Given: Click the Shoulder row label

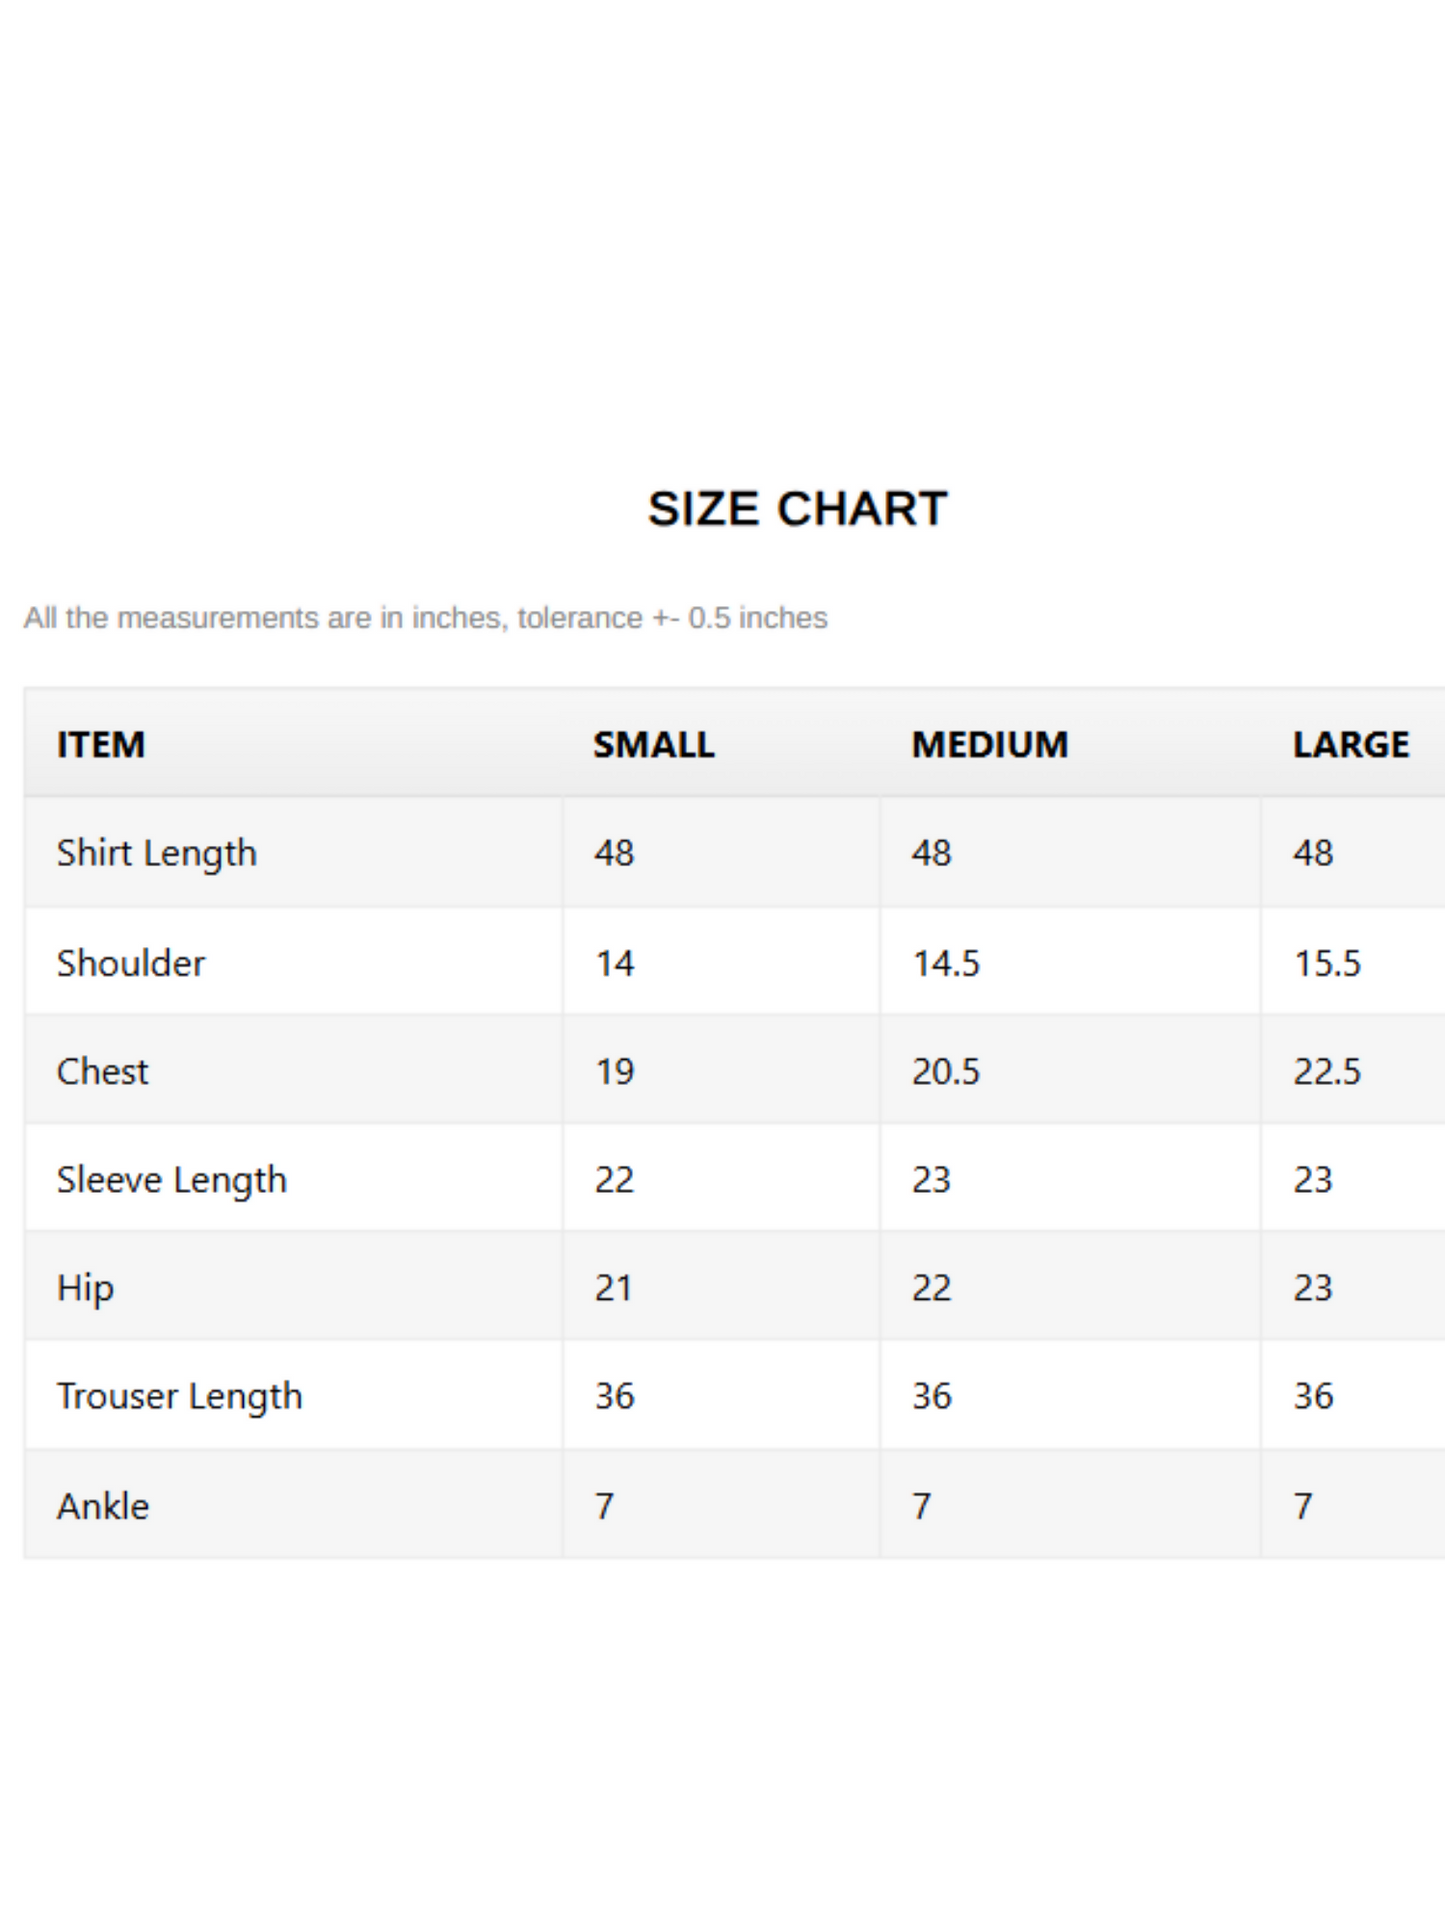Looking at the screenshot, I should pyautogui.click(x=131, y=963).
